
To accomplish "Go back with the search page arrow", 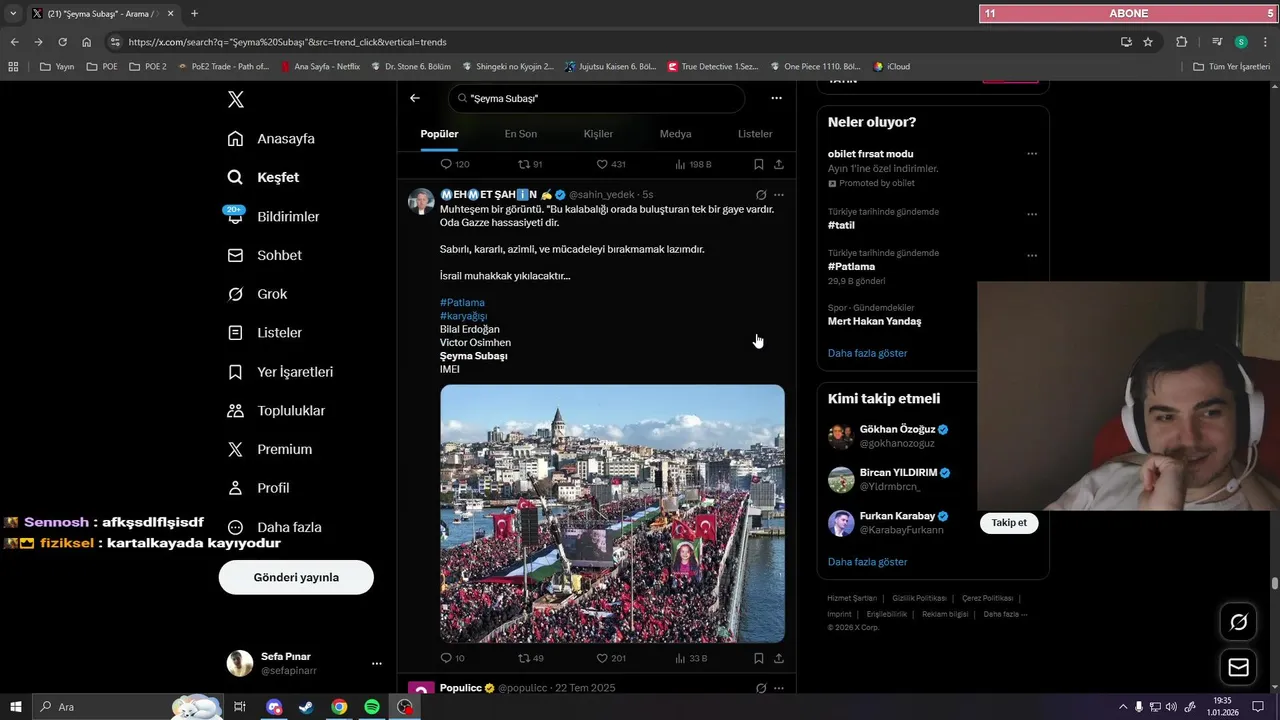I will coord(415,98).
